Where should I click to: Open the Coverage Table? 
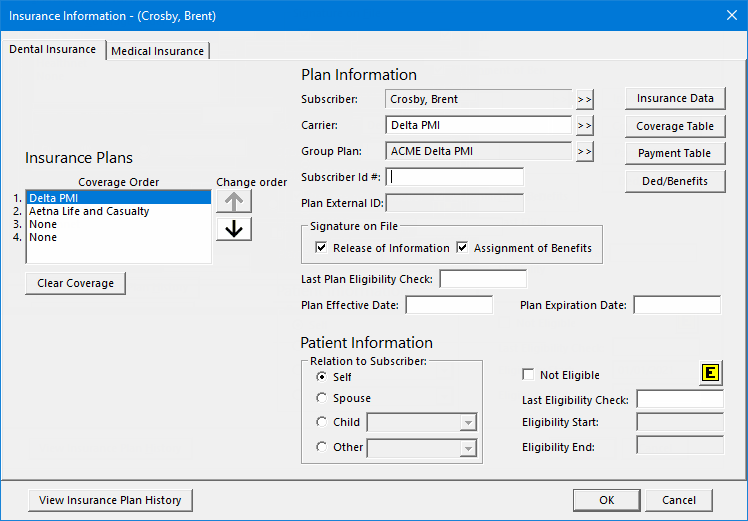point(675,126)
